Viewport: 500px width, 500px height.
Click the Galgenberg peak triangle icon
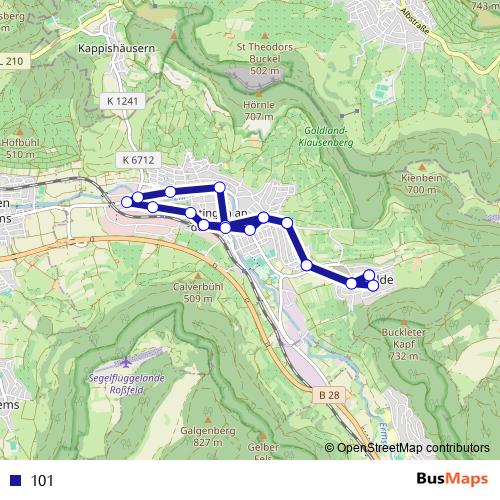[208, 420]
